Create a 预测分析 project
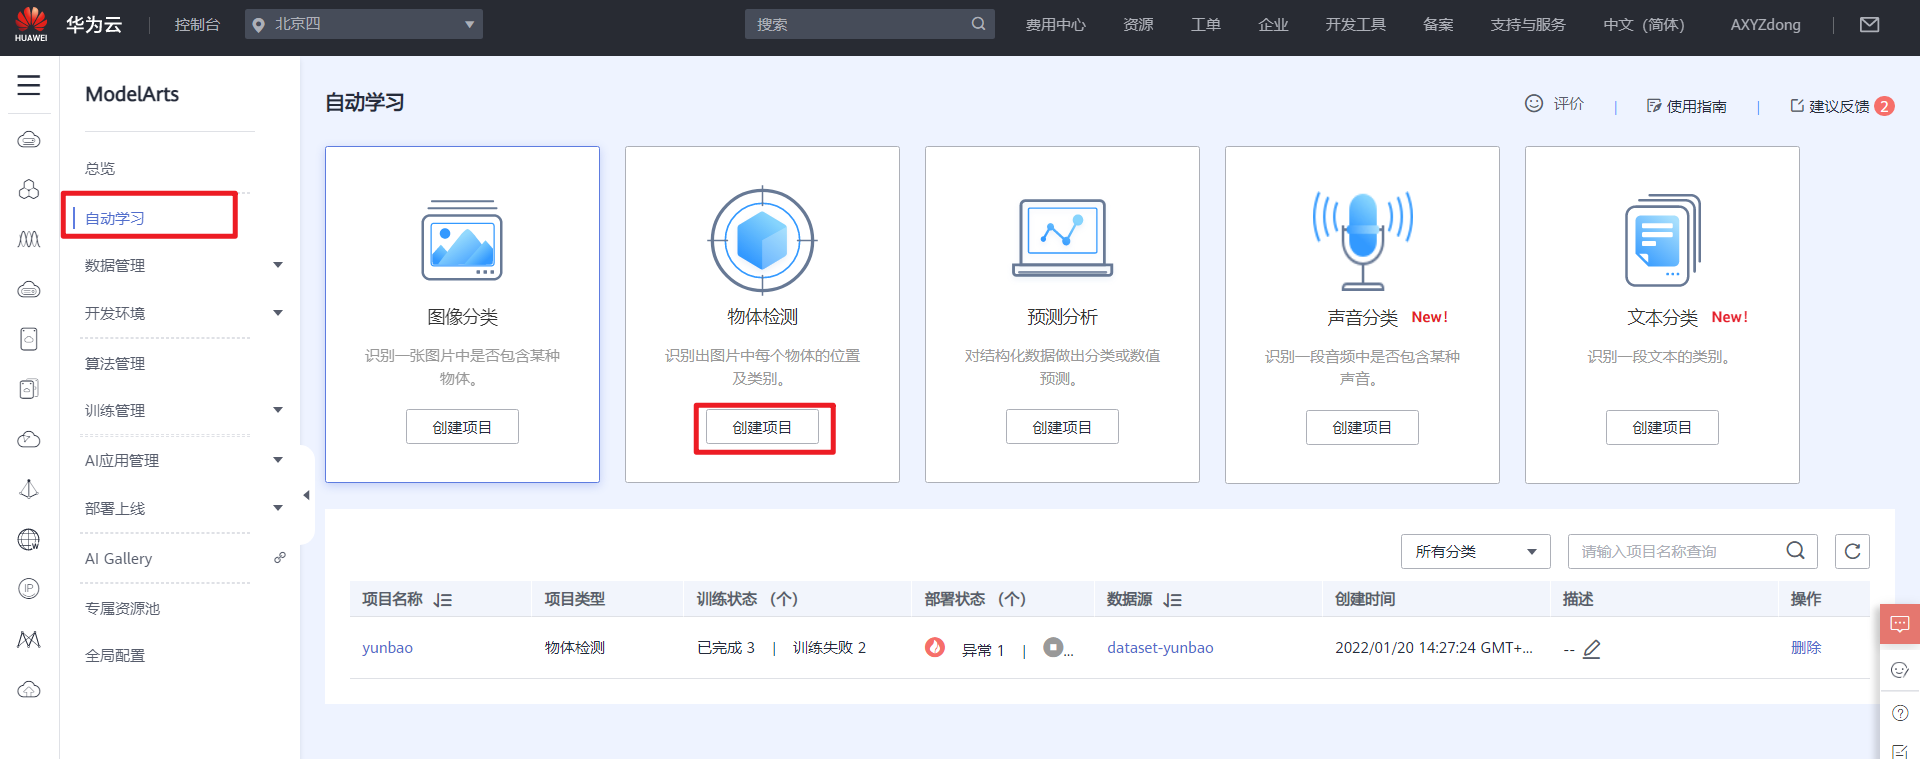Screen dimensions: 1920x759 pyautogui.click(x=1062, y=427)
